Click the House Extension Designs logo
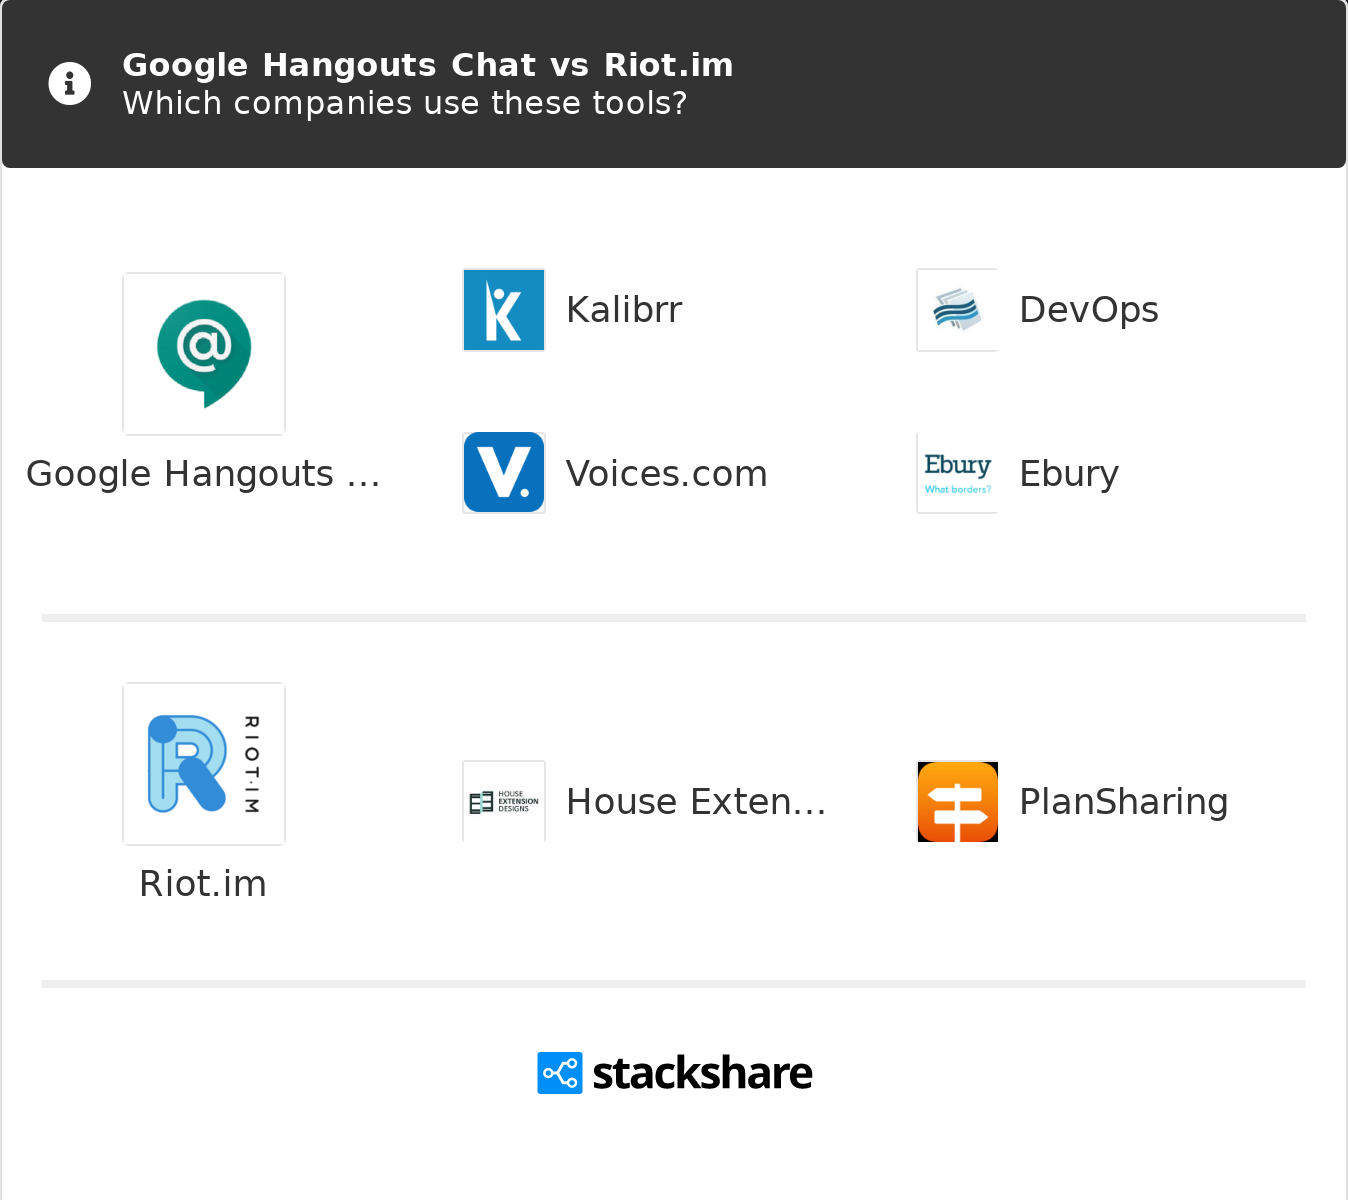Viewport: 1348px width, 1200px height. coord(504,801)
